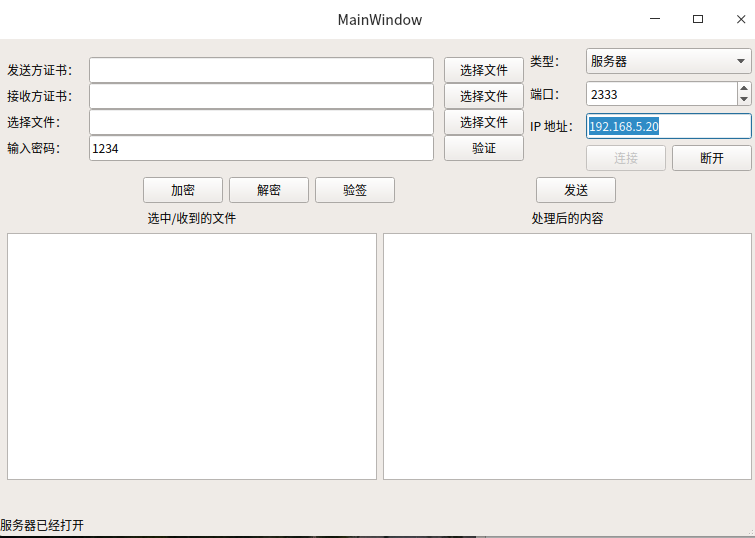Focus the 接收方证书 text field

[x=261, y=96]
